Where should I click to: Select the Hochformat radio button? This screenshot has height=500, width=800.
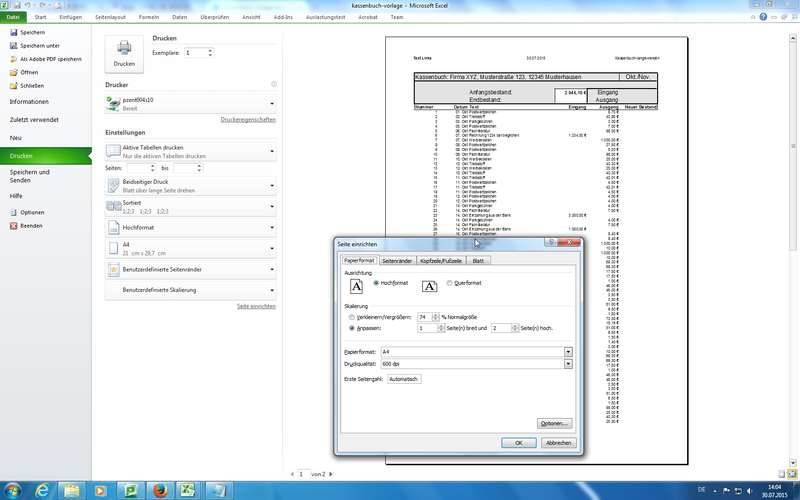click(x=375, y=283)
